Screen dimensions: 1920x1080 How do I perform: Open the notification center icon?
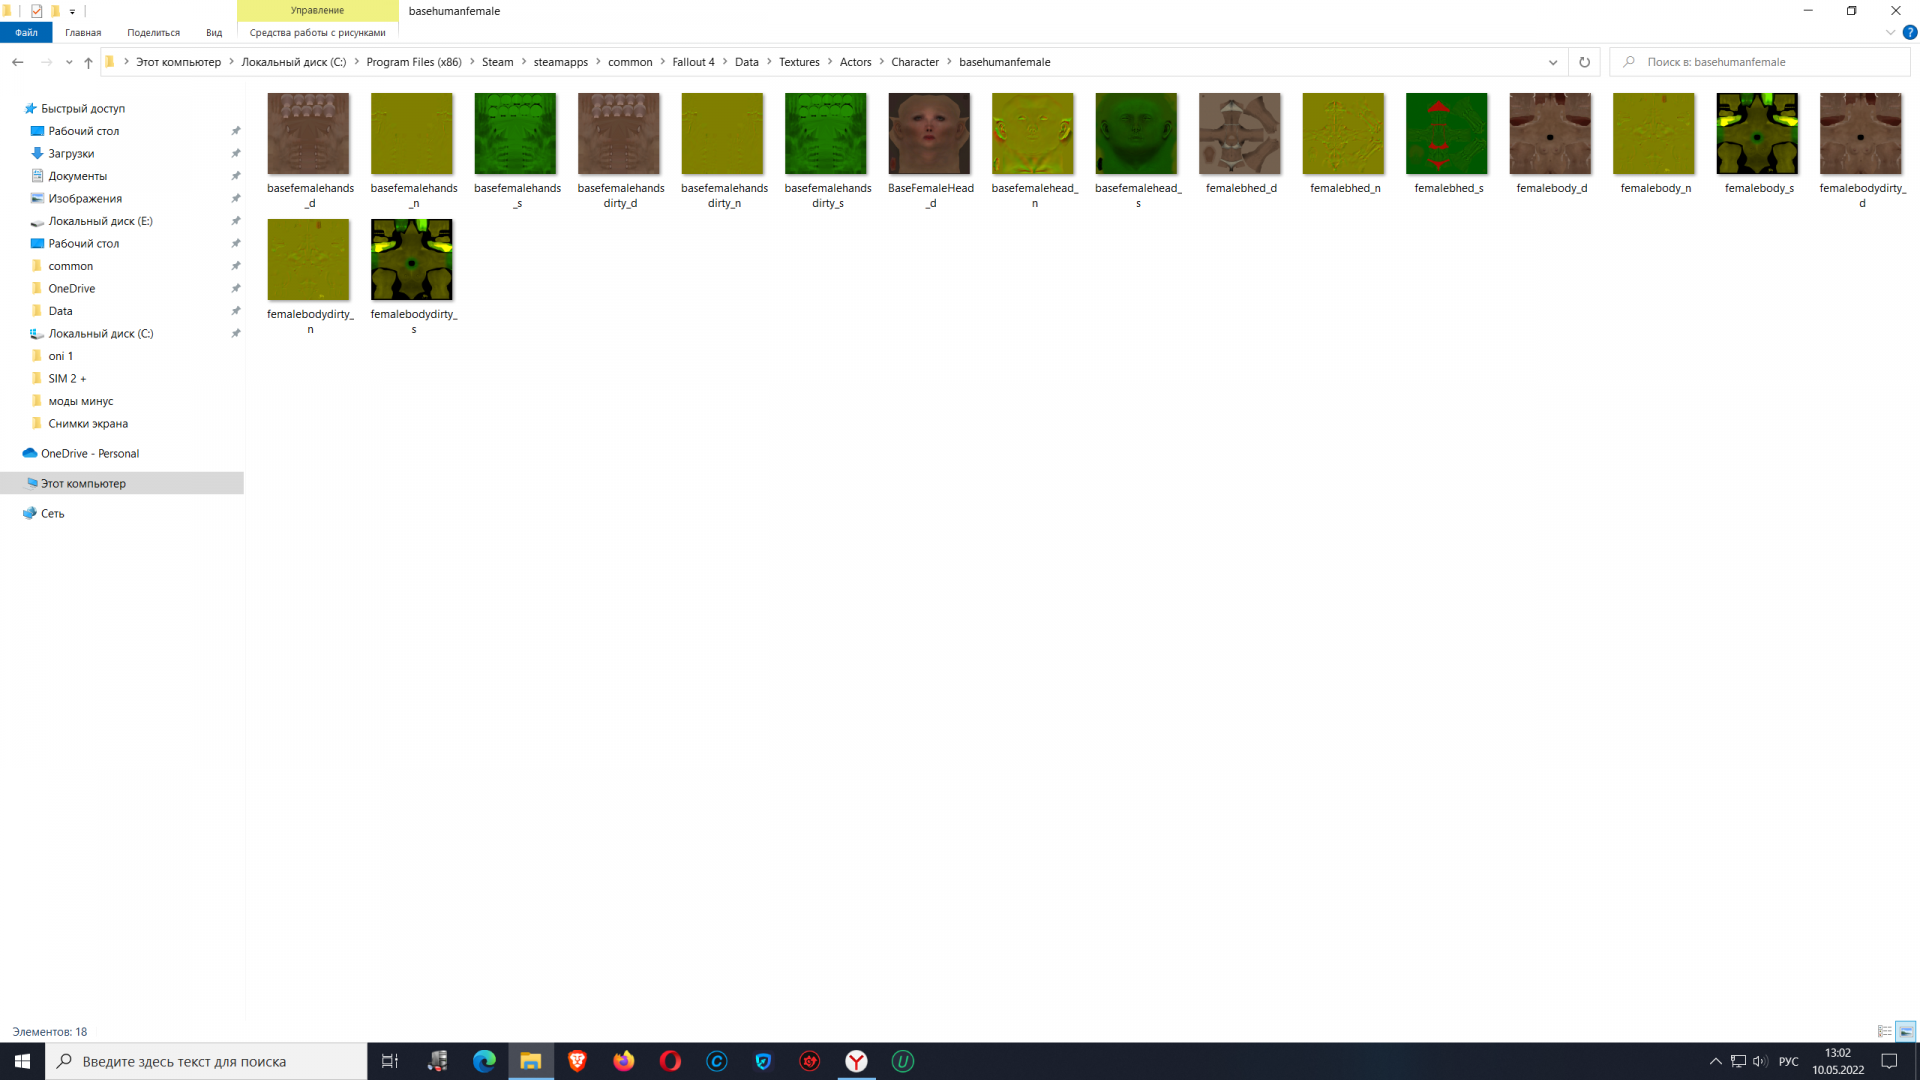(x=1889, y=1061)
